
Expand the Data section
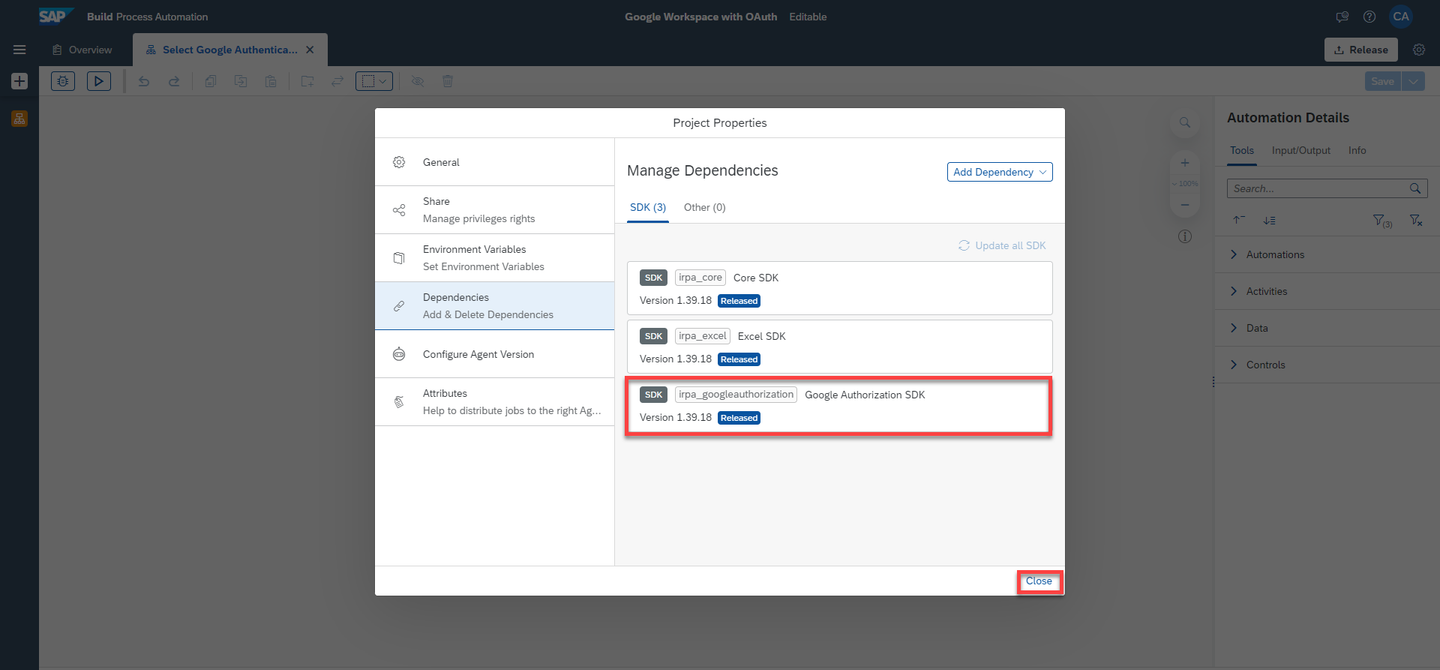(x=1327, y=328)
